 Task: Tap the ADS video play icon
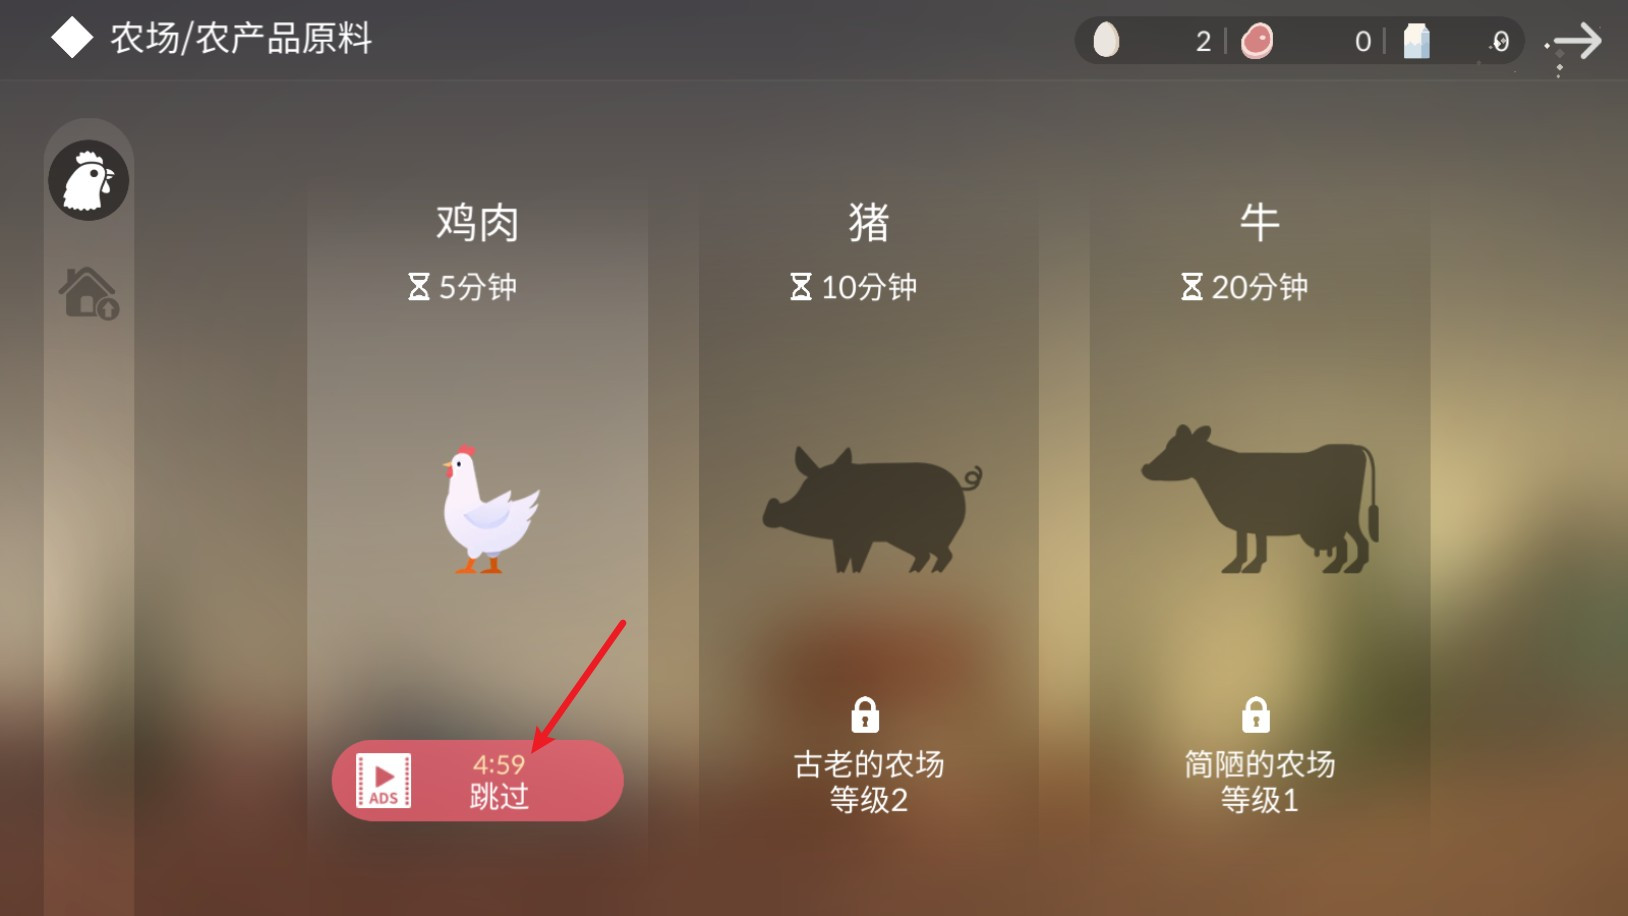[x=384, y=781]
